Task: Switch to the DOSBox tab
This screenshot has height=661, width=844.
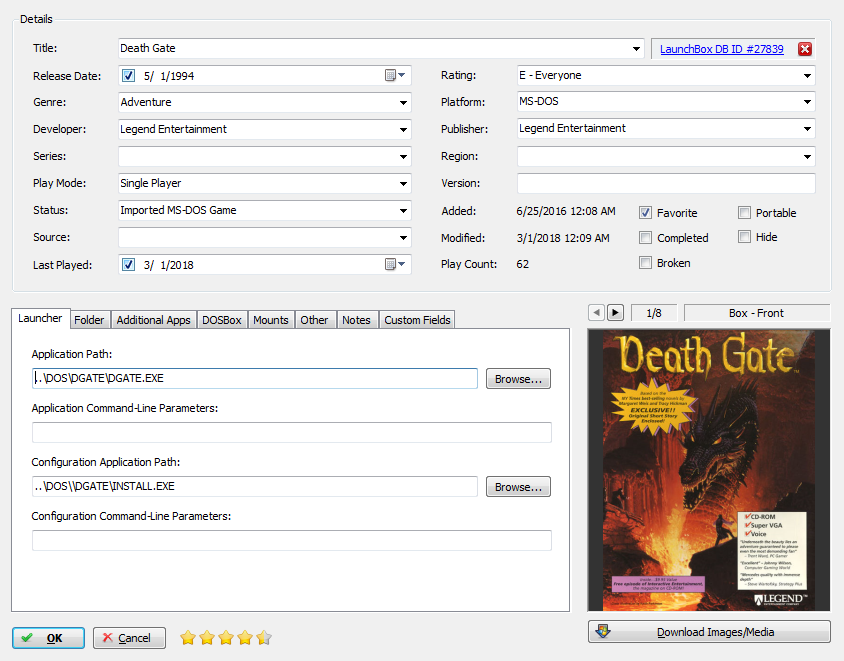Action: (222, 320)
